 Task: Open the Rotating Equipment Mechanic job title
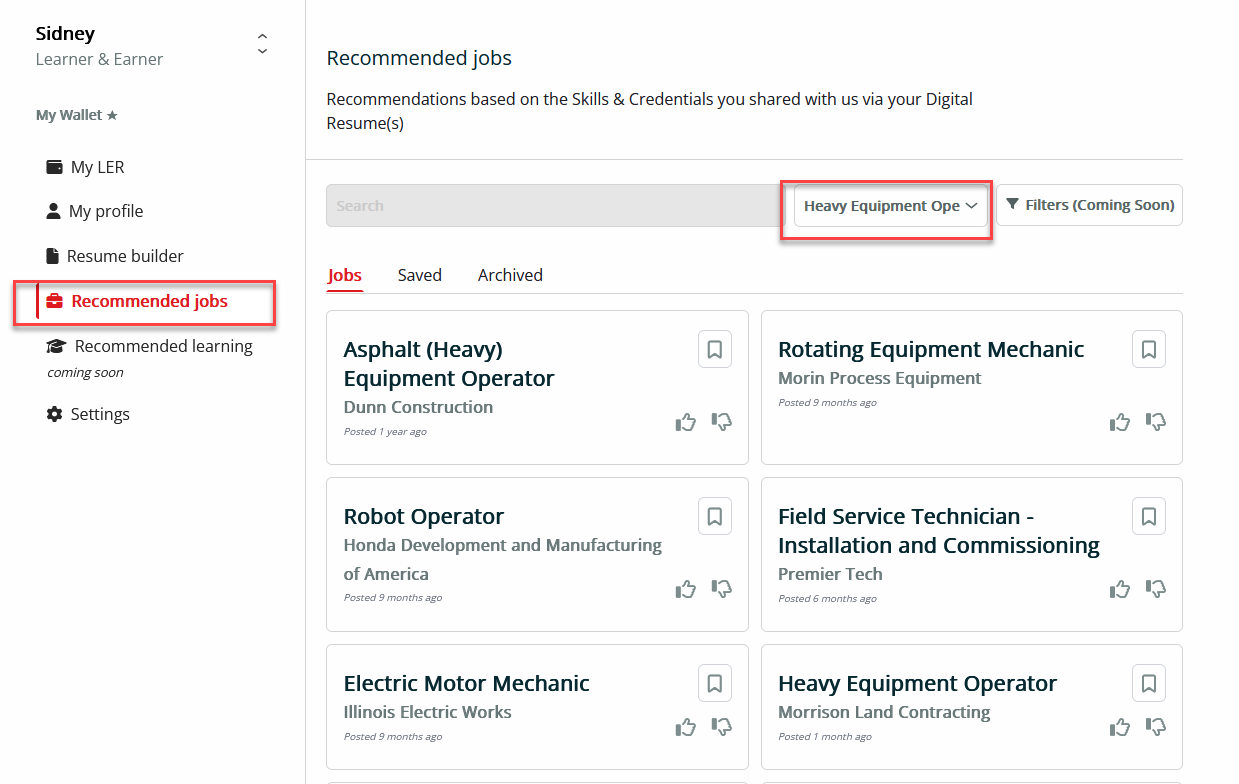(x=931, y=349)
